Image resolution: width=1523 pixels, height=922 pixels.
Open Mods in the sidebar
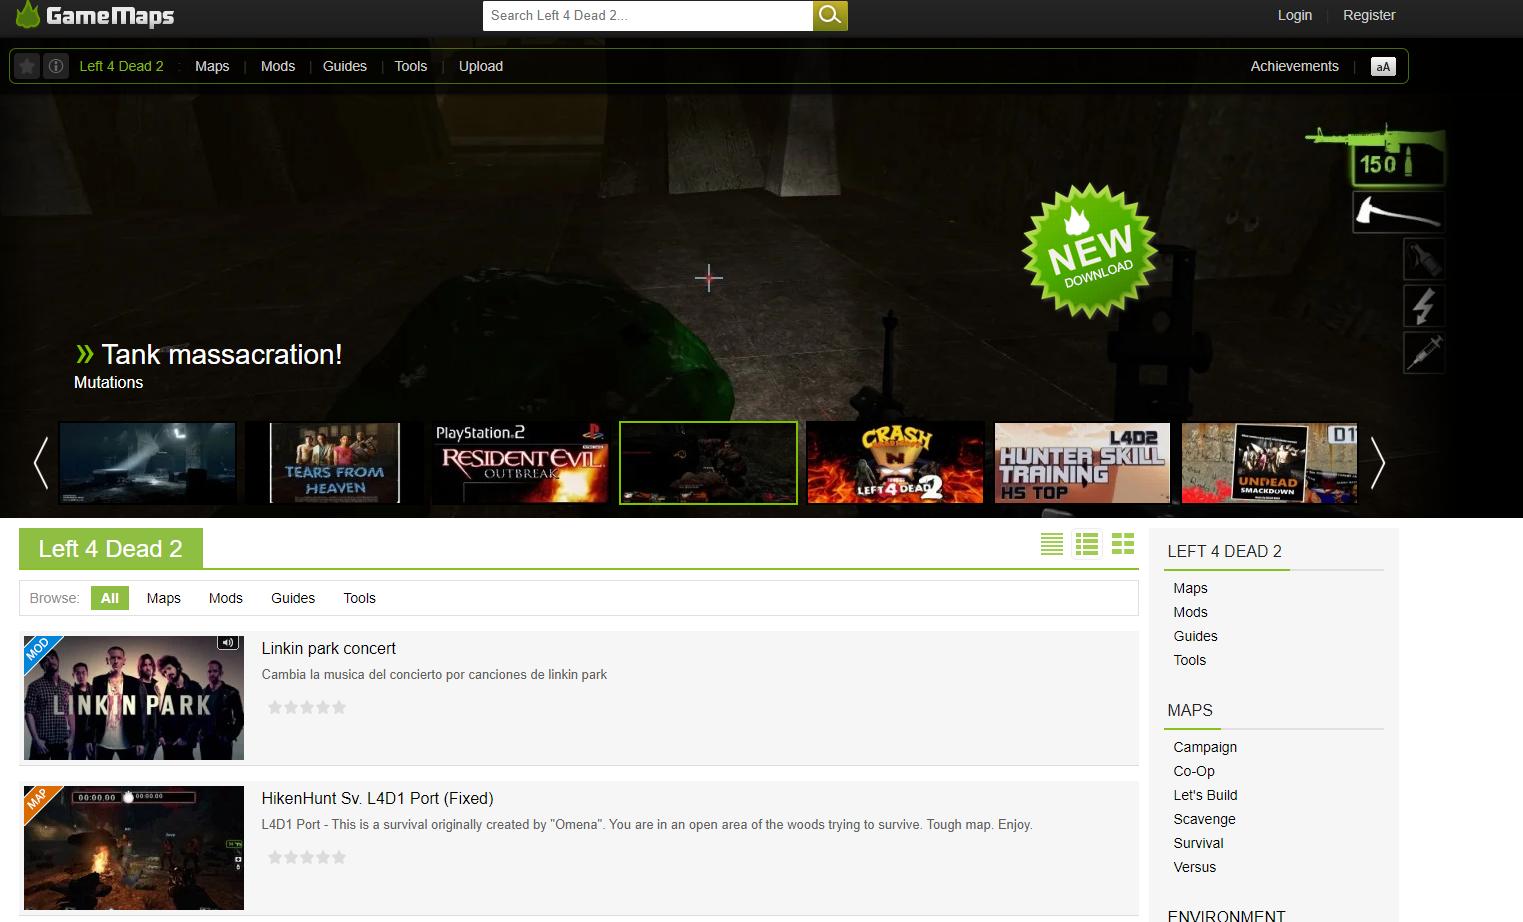[1190, 612]
